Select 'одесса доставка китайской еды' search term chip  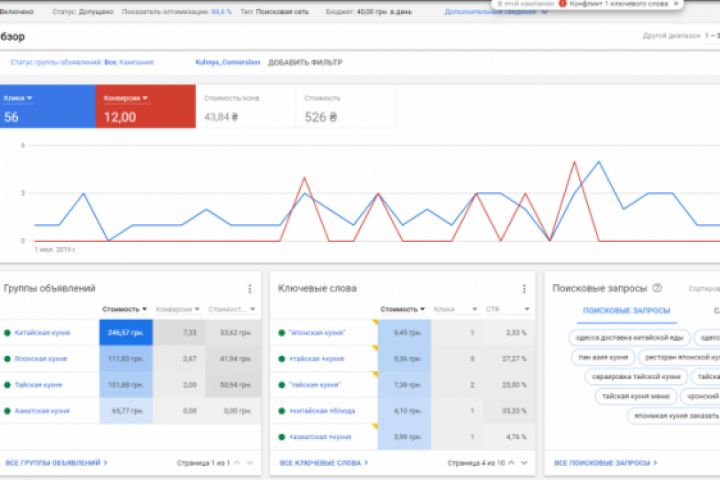pos(630,338)
